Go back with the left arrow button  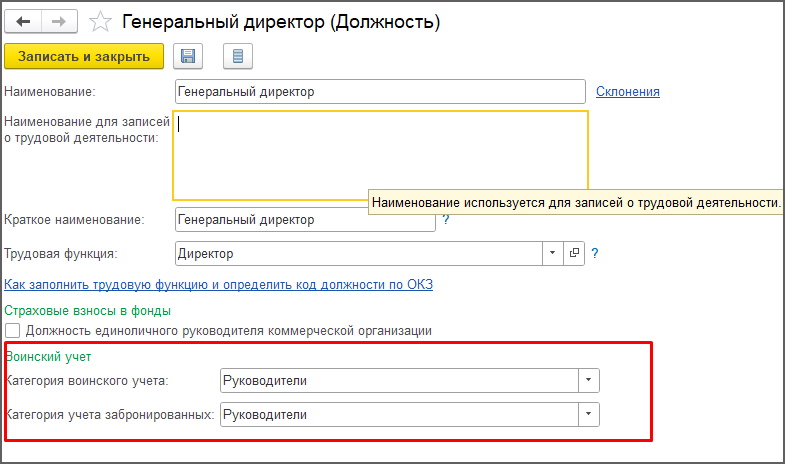coord(23,22)
